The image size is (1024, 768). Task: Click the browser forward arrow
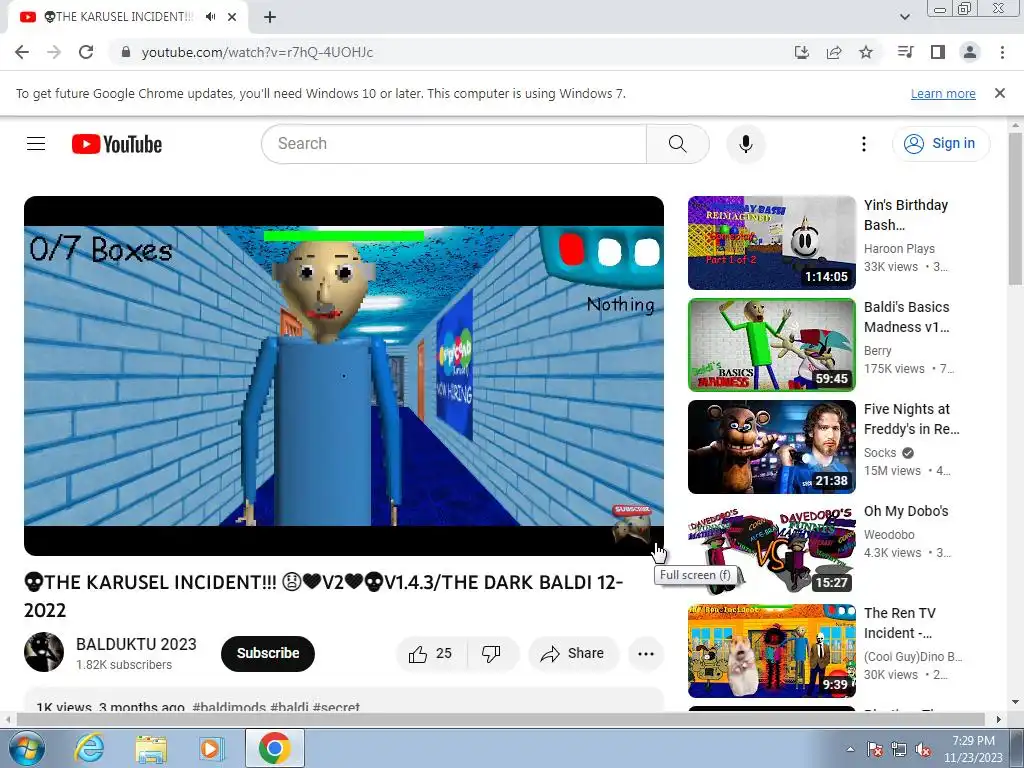point(54,52)
